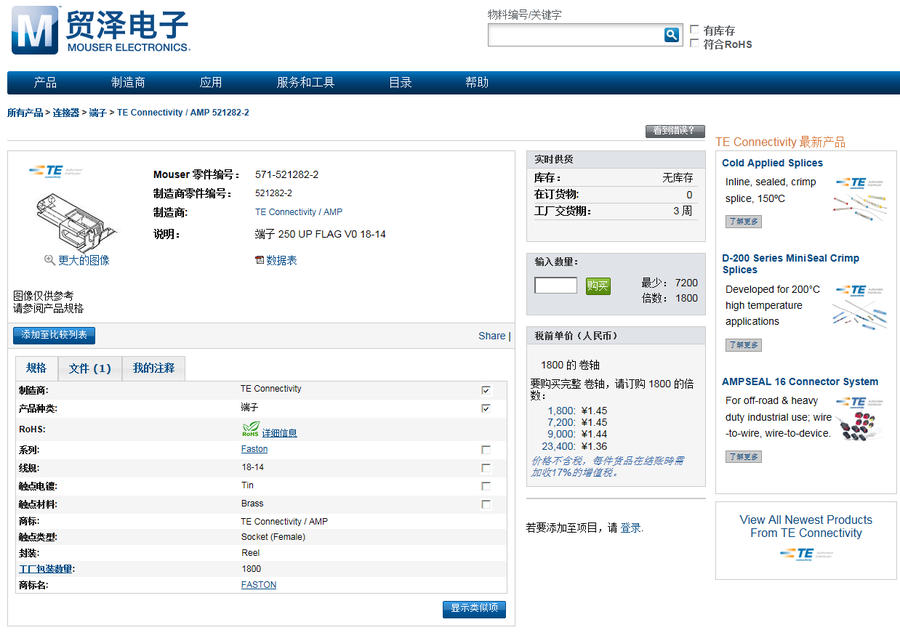Click the Mouser Electronics logo

point(100,30)
